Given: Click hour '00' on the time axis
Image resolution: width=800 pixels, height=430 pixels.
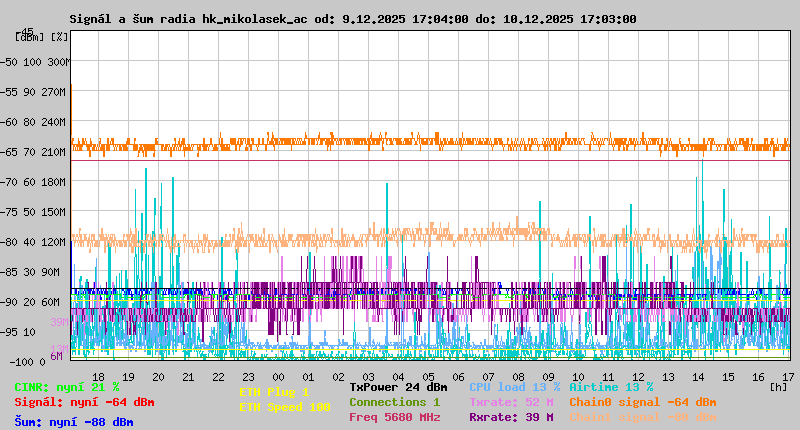Looking at the screenshot, I should [x=279, y=377].
